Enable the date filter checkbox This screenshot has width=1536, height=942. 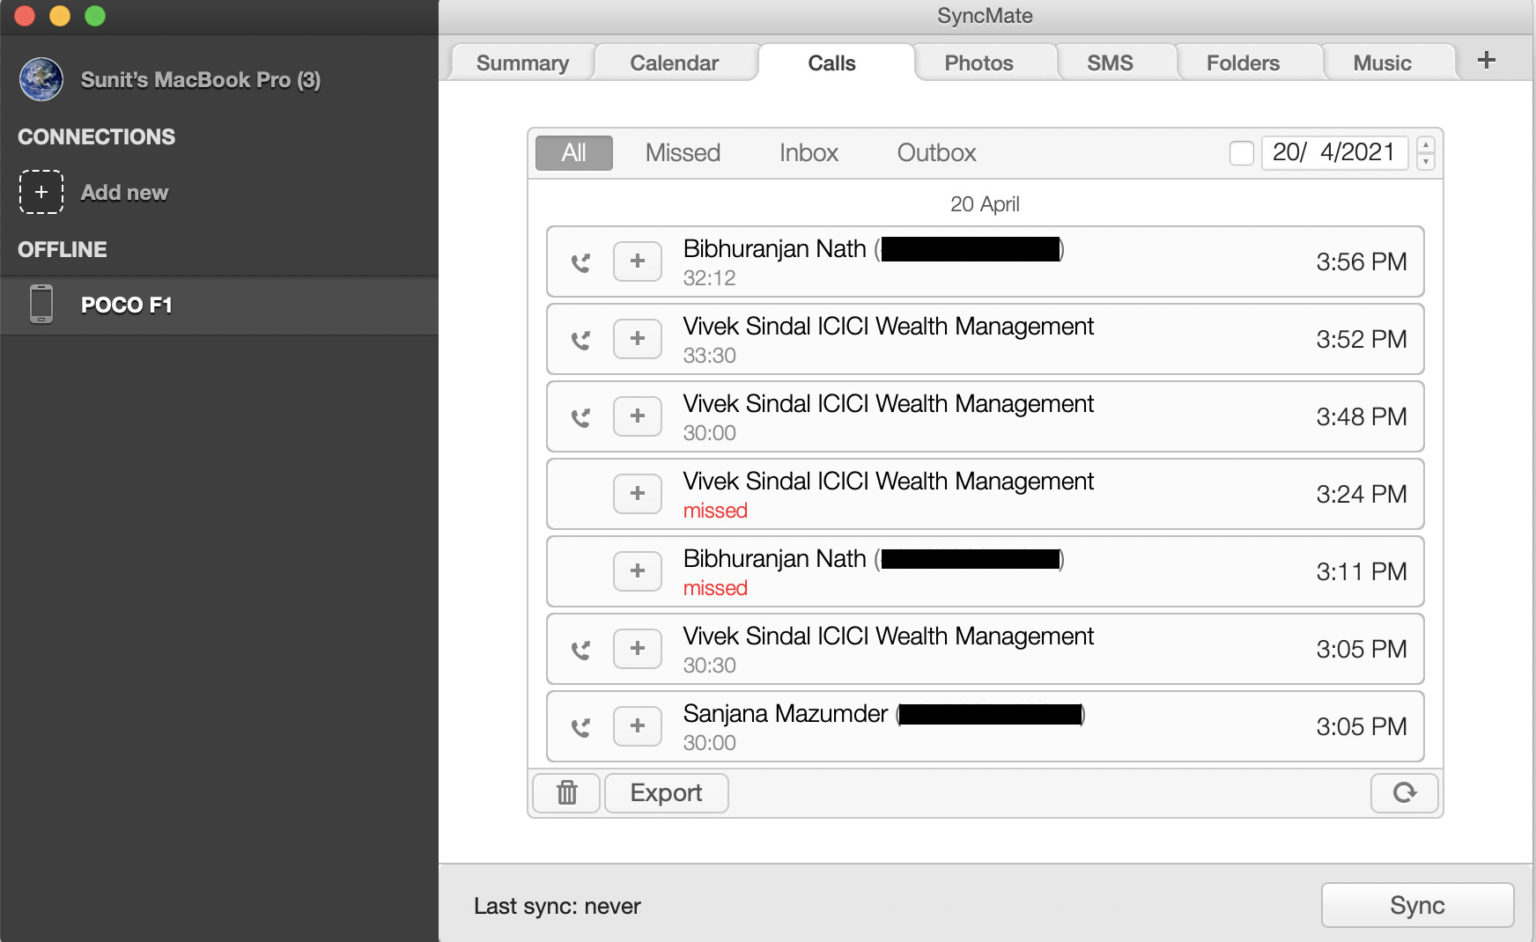point(1241,153)
